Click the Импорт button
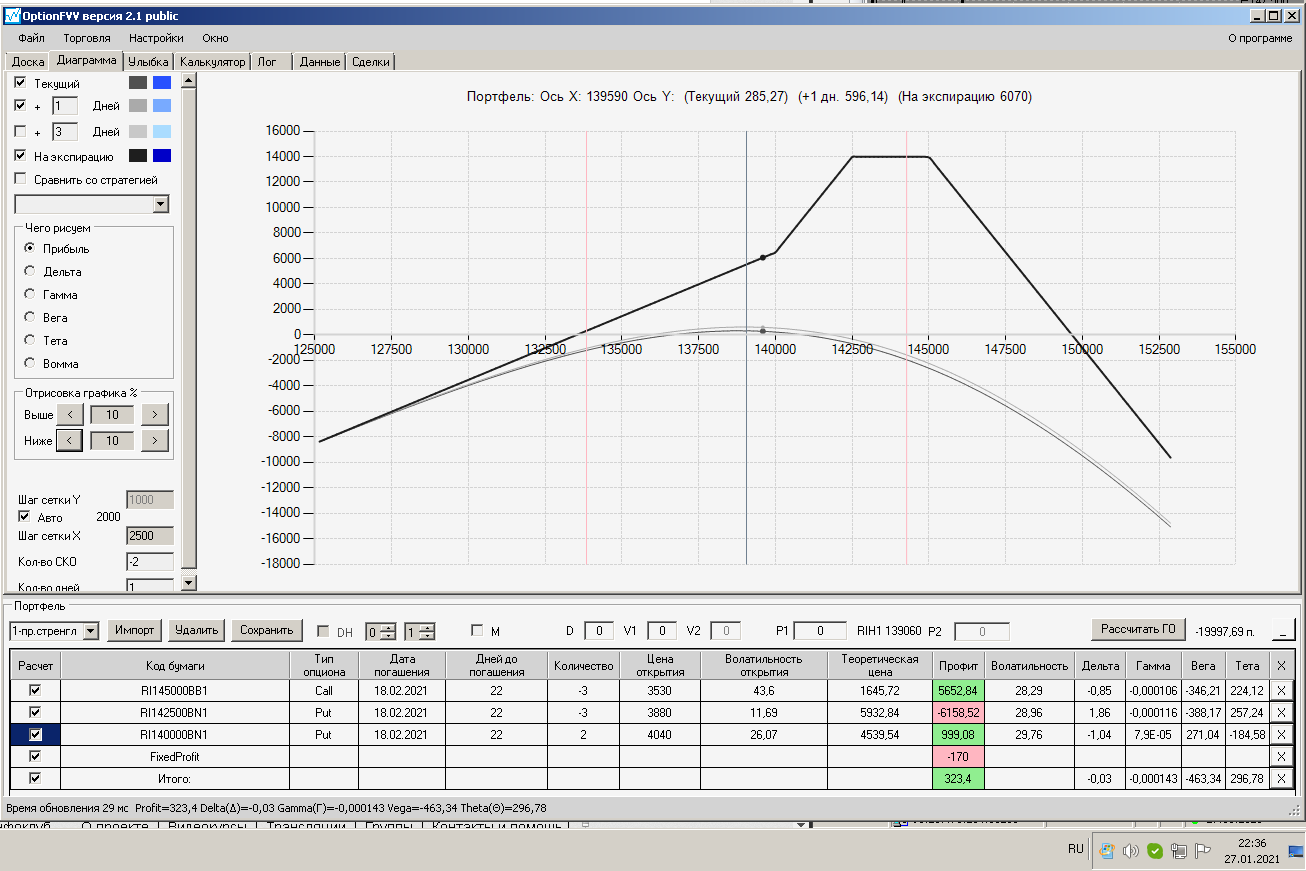The height and width of the screenshot is (871, 1306). coord(134,630)
